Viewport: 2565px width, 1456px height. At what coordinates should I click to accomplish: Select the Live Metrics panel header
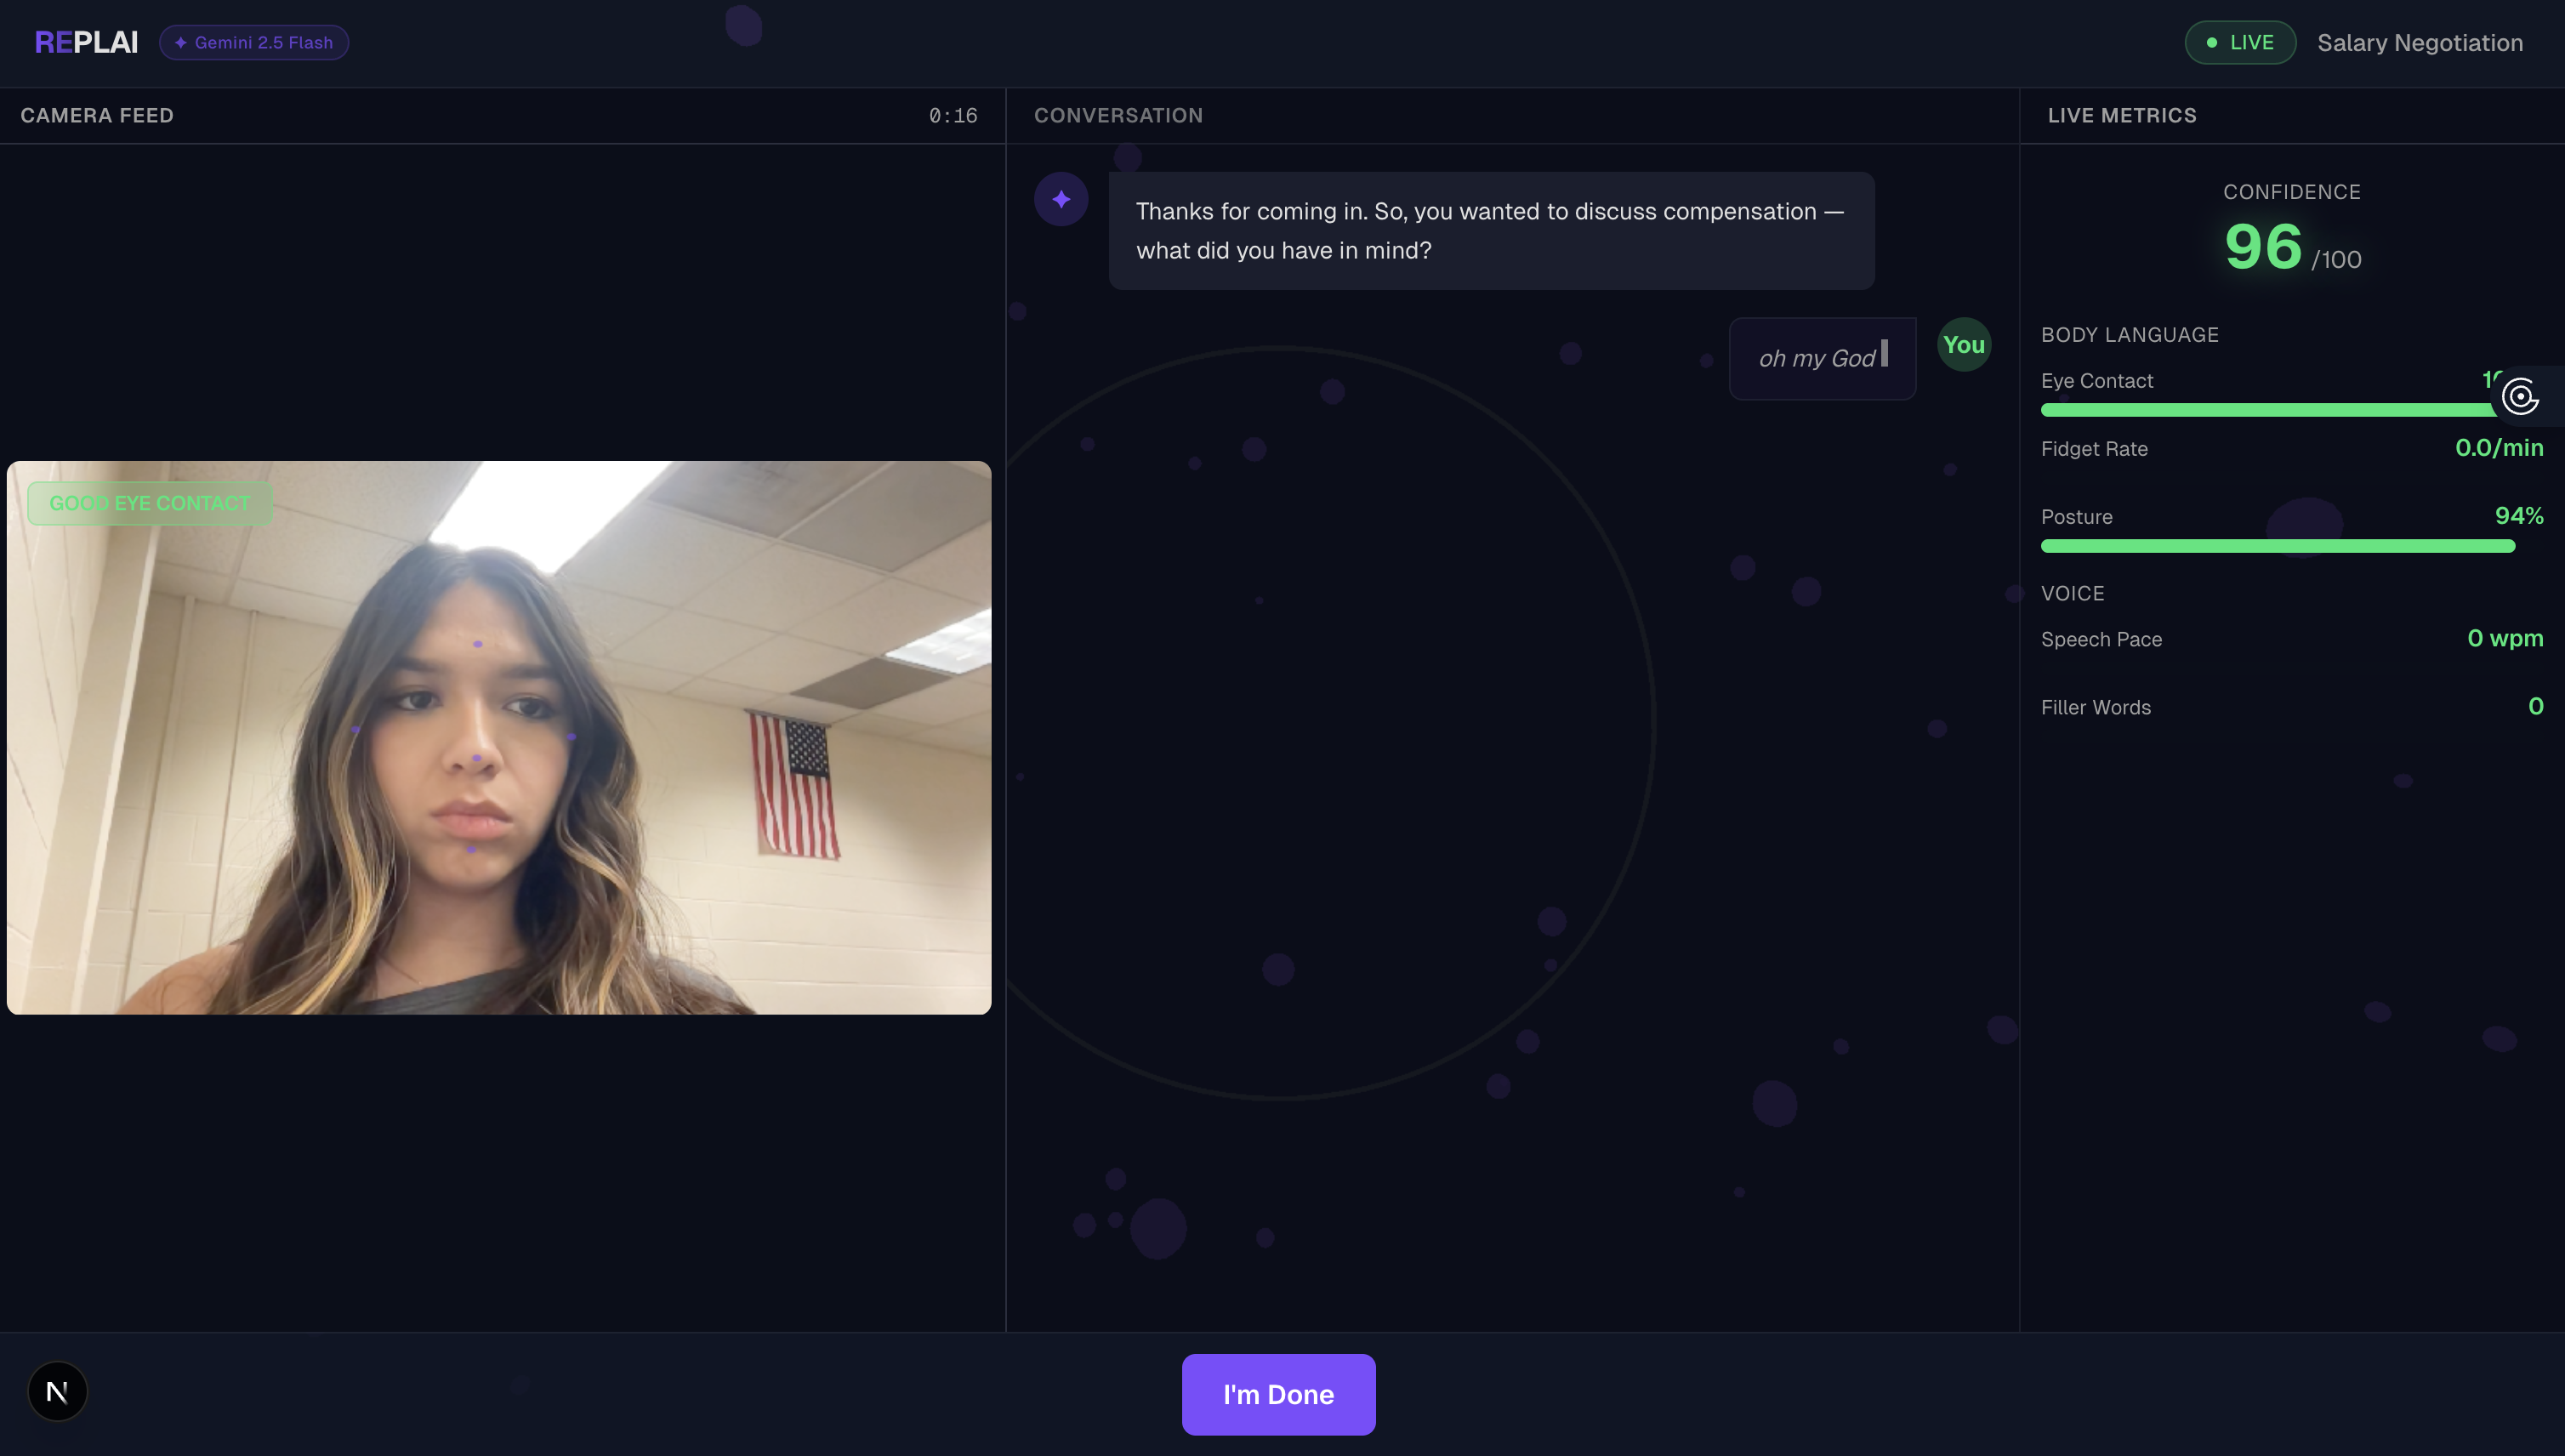pos(2121,116)
